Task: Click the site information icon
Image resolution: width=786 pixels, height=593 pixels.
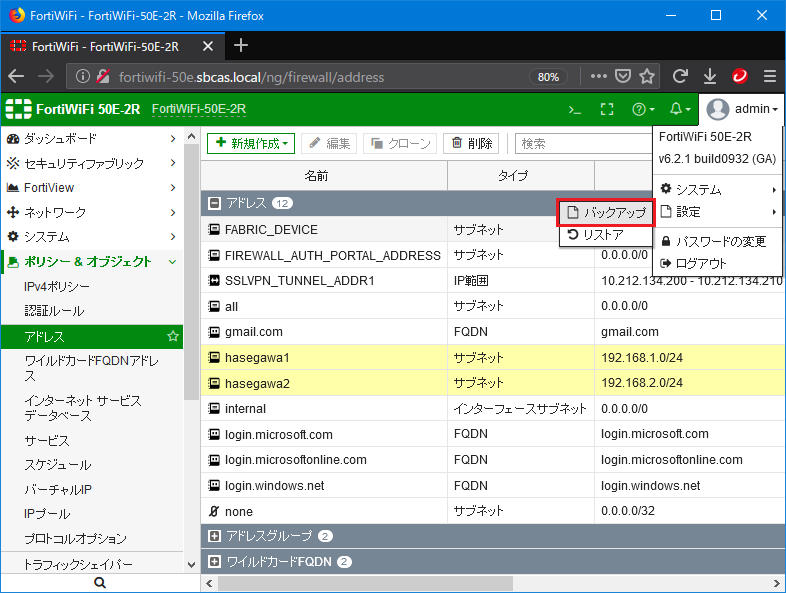Action: (x=83, y=76)
